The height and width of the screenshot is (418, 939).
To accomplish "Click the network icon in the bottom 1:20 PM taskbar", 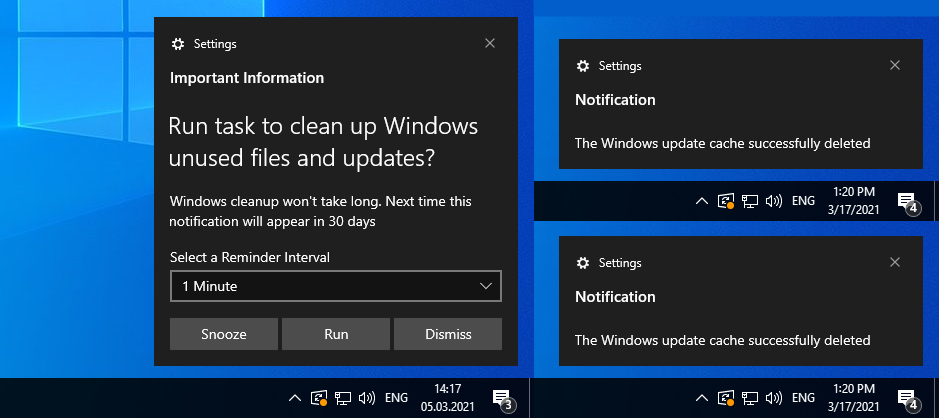I will tap(750, 398).
